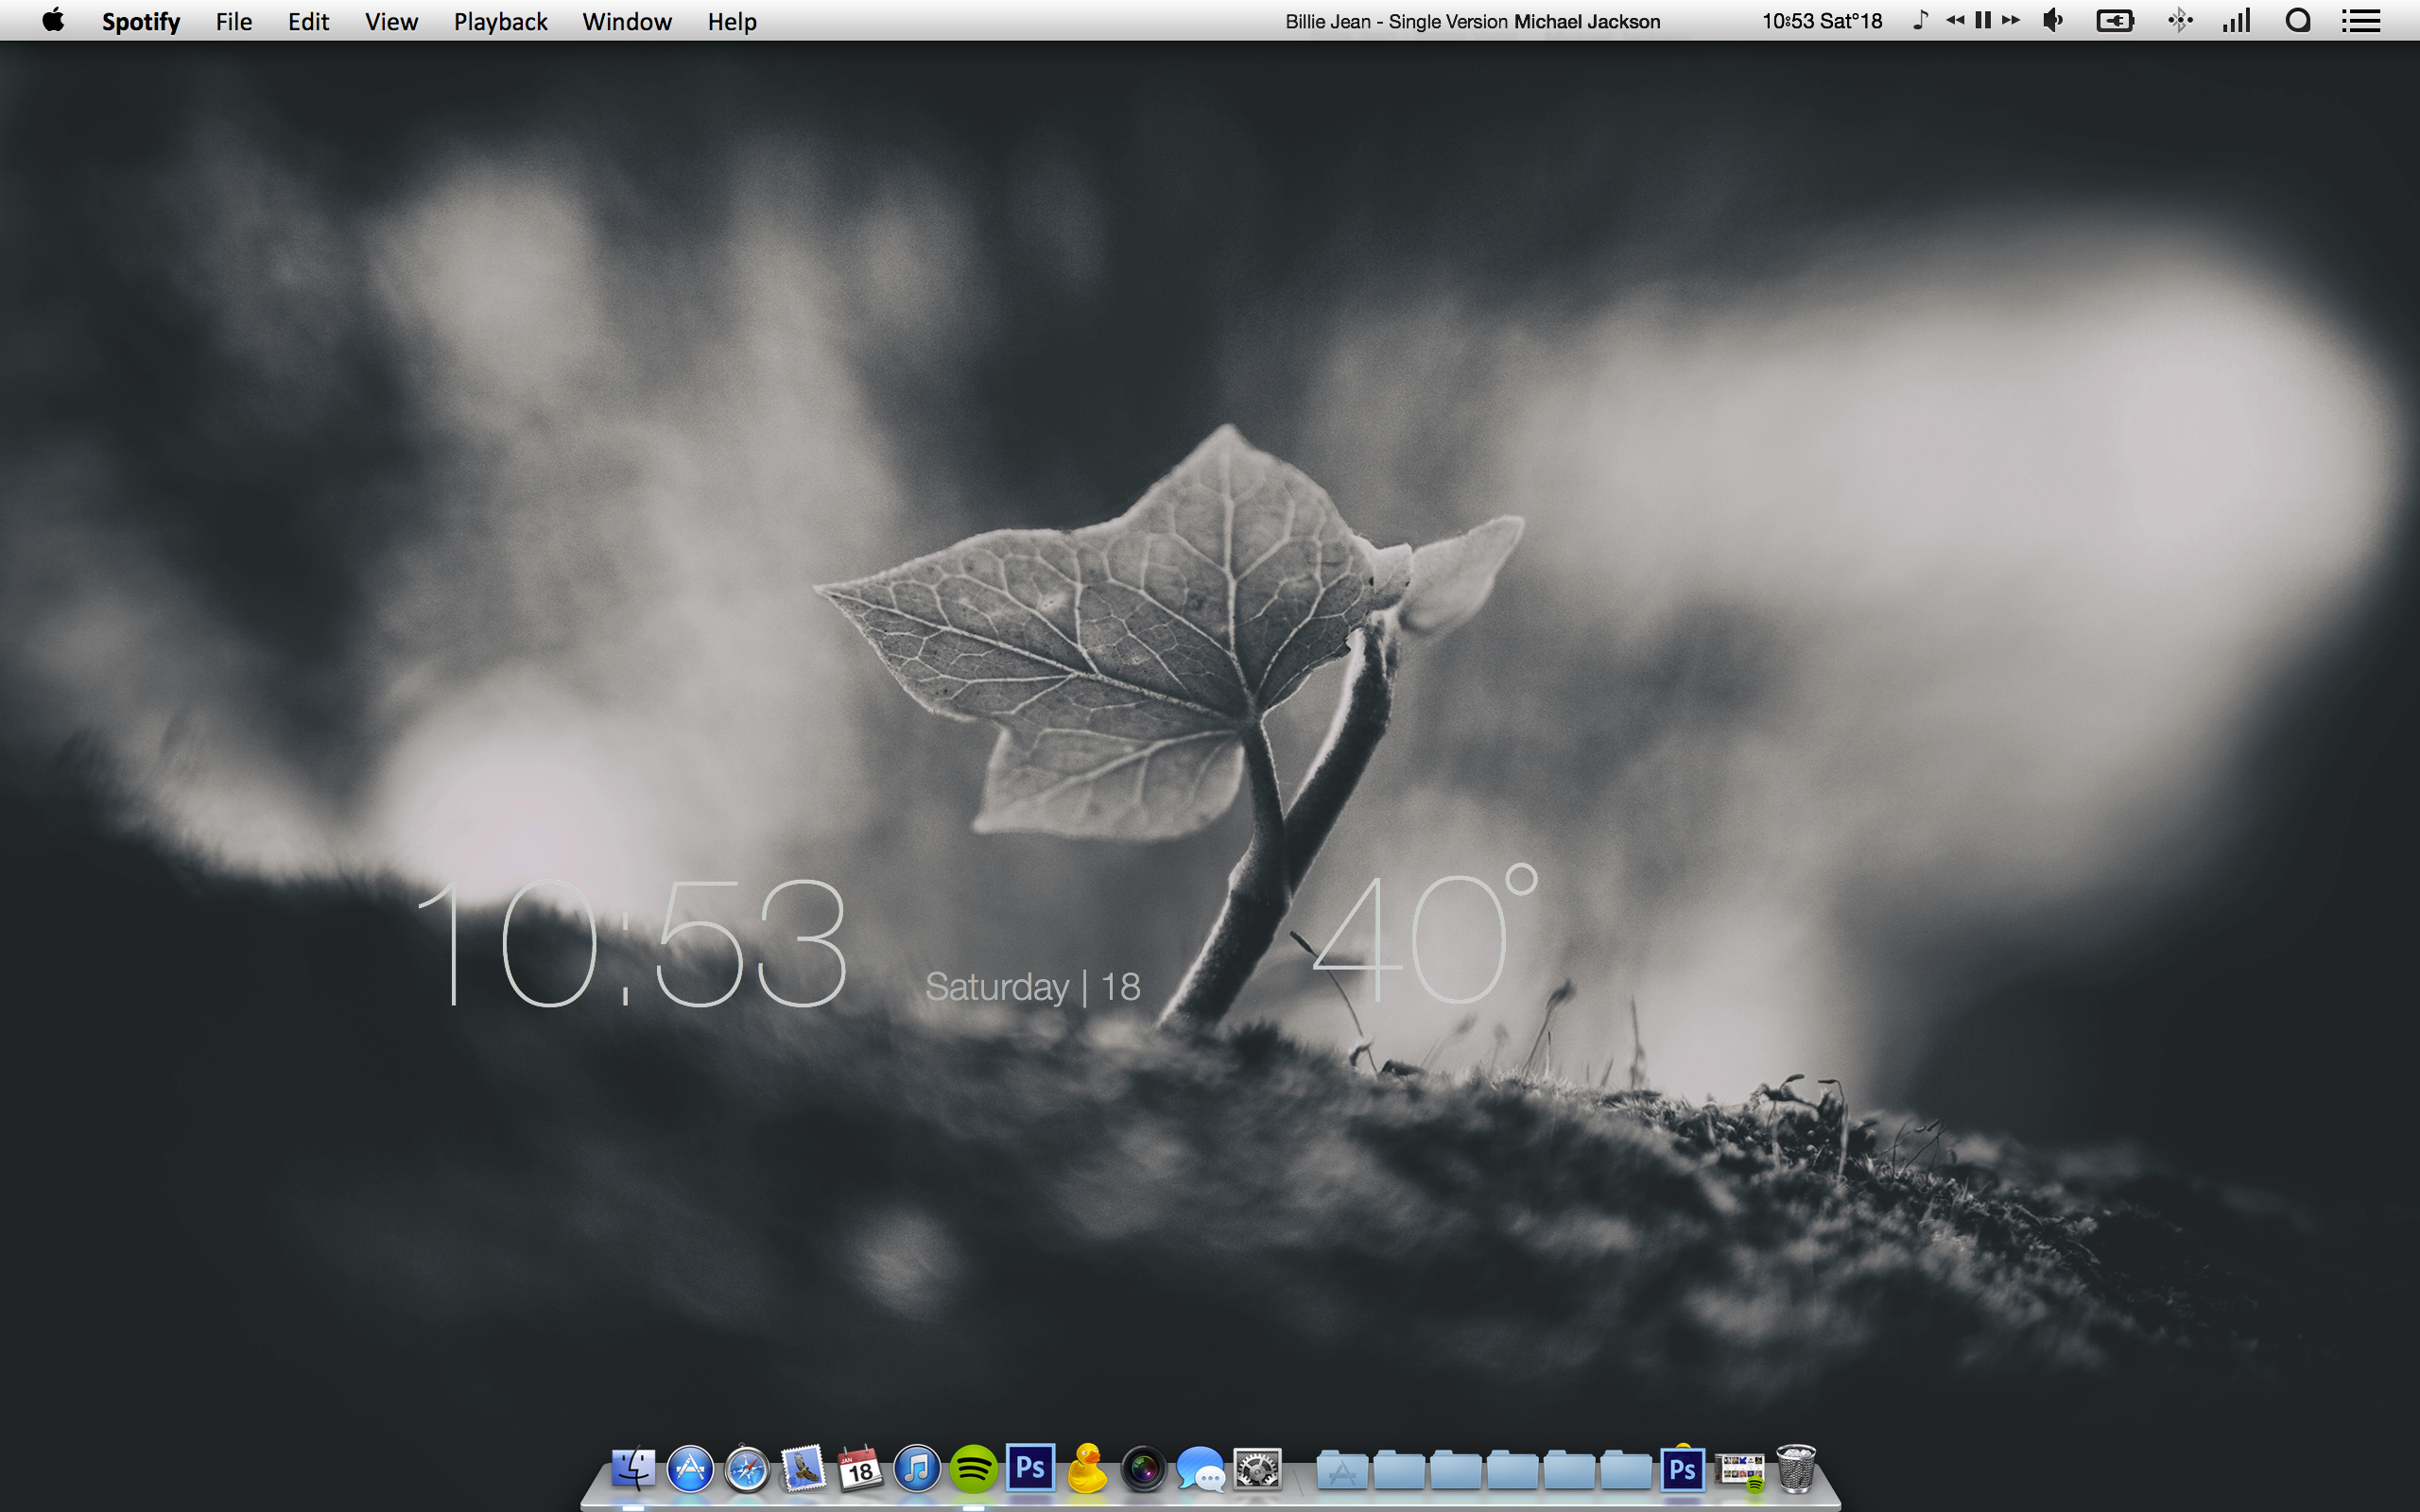2420x1512 pixels.
Task: Pause playback from the menu bar
Action: (1983, 20)
